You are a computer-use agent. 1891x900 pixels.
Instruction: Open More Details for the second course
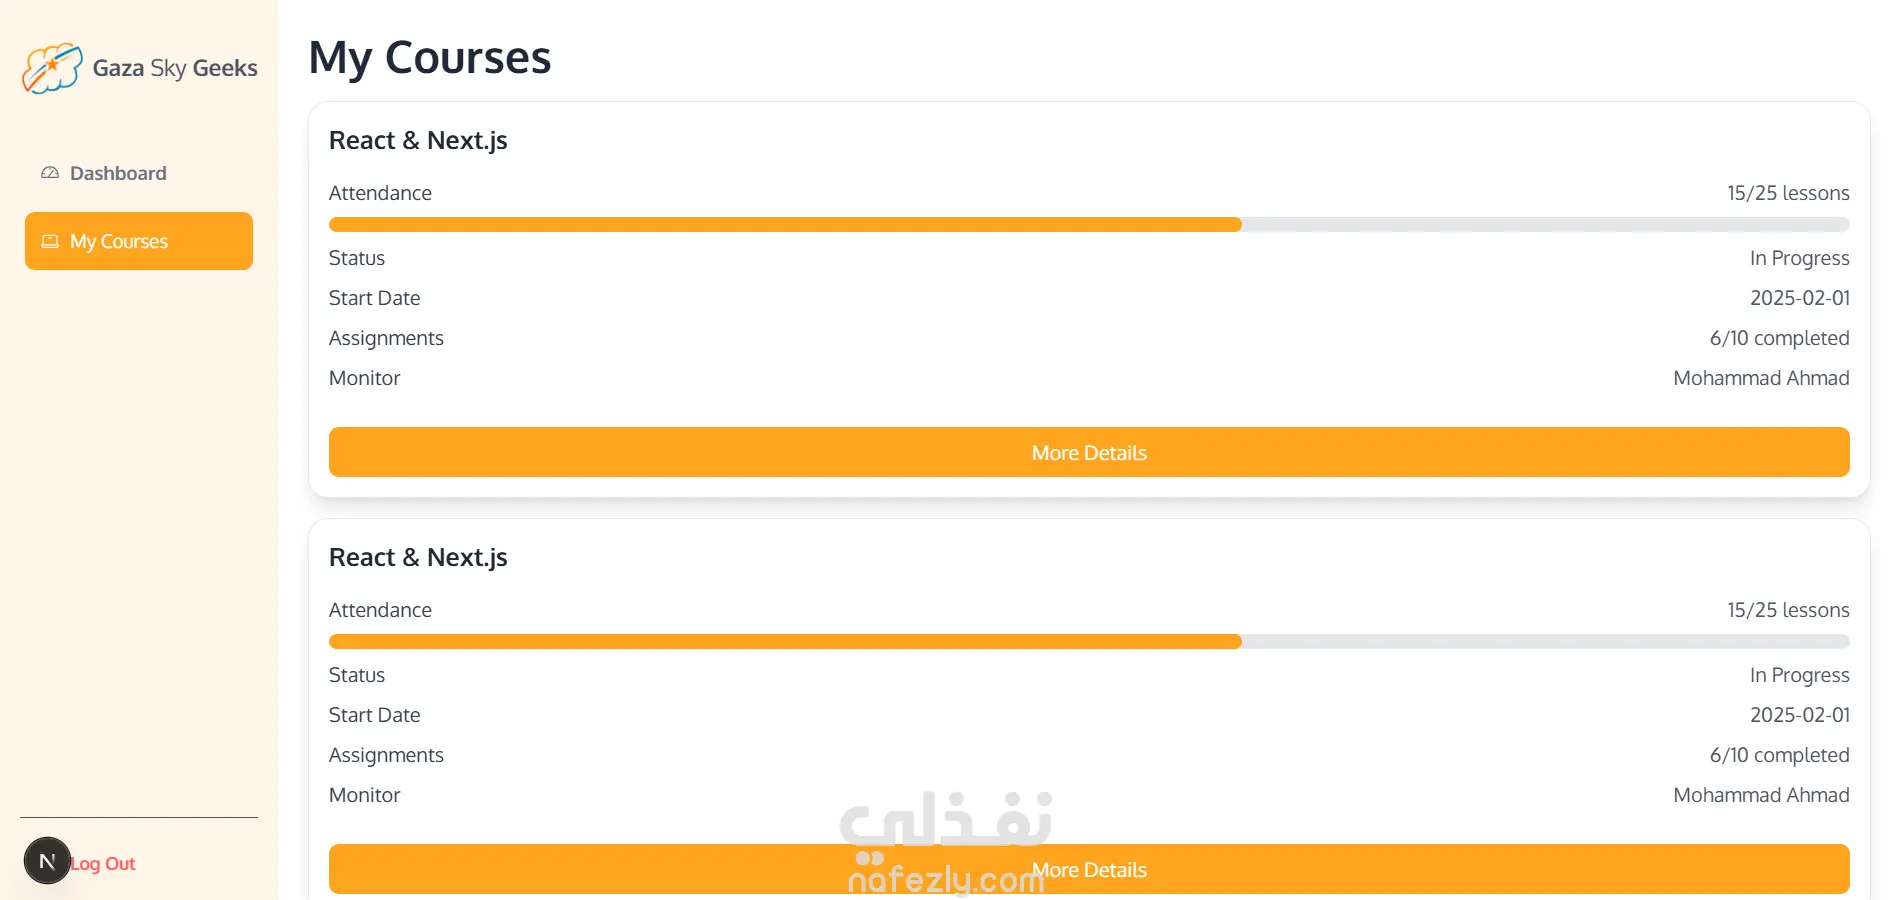1088,869
